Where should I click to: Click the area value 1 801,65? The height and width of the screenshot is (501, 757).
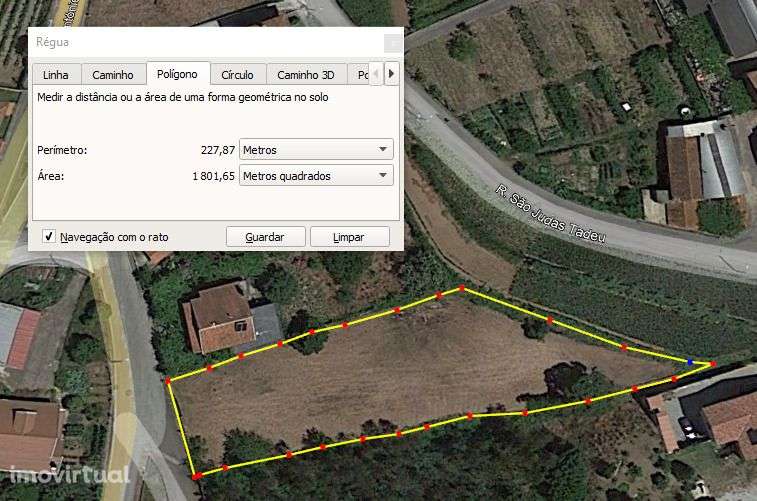pyautogui.click(x=213, y=176)
